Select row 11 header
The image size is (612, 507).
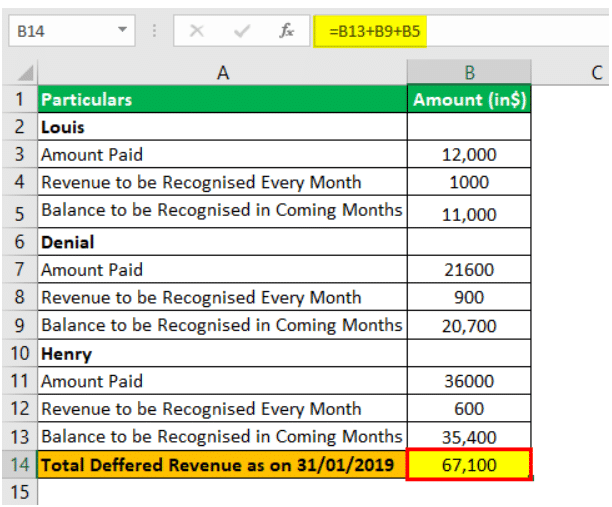[x=20, y=381]
